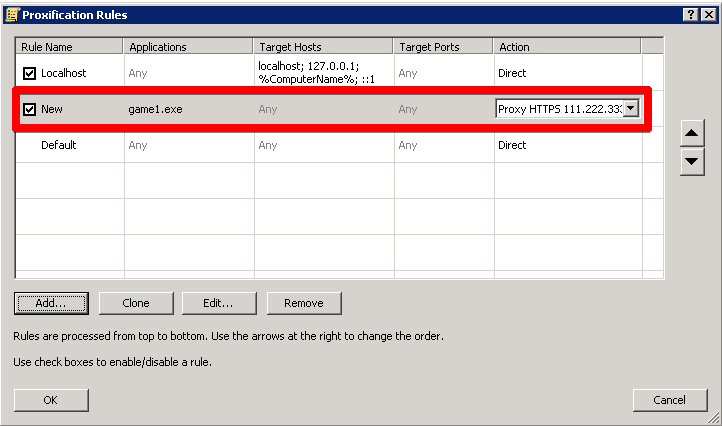Click the Target Ports column header
This screenshot has height=426, width=722.
tap(443, 47)
